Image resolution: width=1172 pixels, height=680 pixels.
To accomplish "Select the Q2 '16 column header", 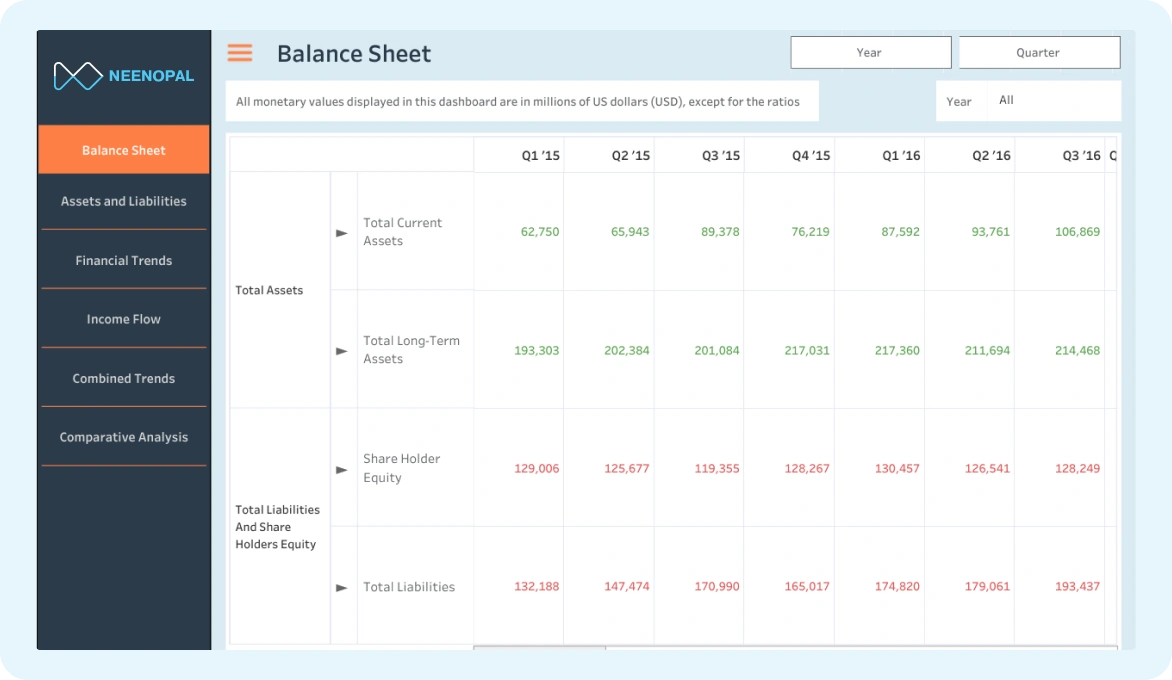I will 991,155.
